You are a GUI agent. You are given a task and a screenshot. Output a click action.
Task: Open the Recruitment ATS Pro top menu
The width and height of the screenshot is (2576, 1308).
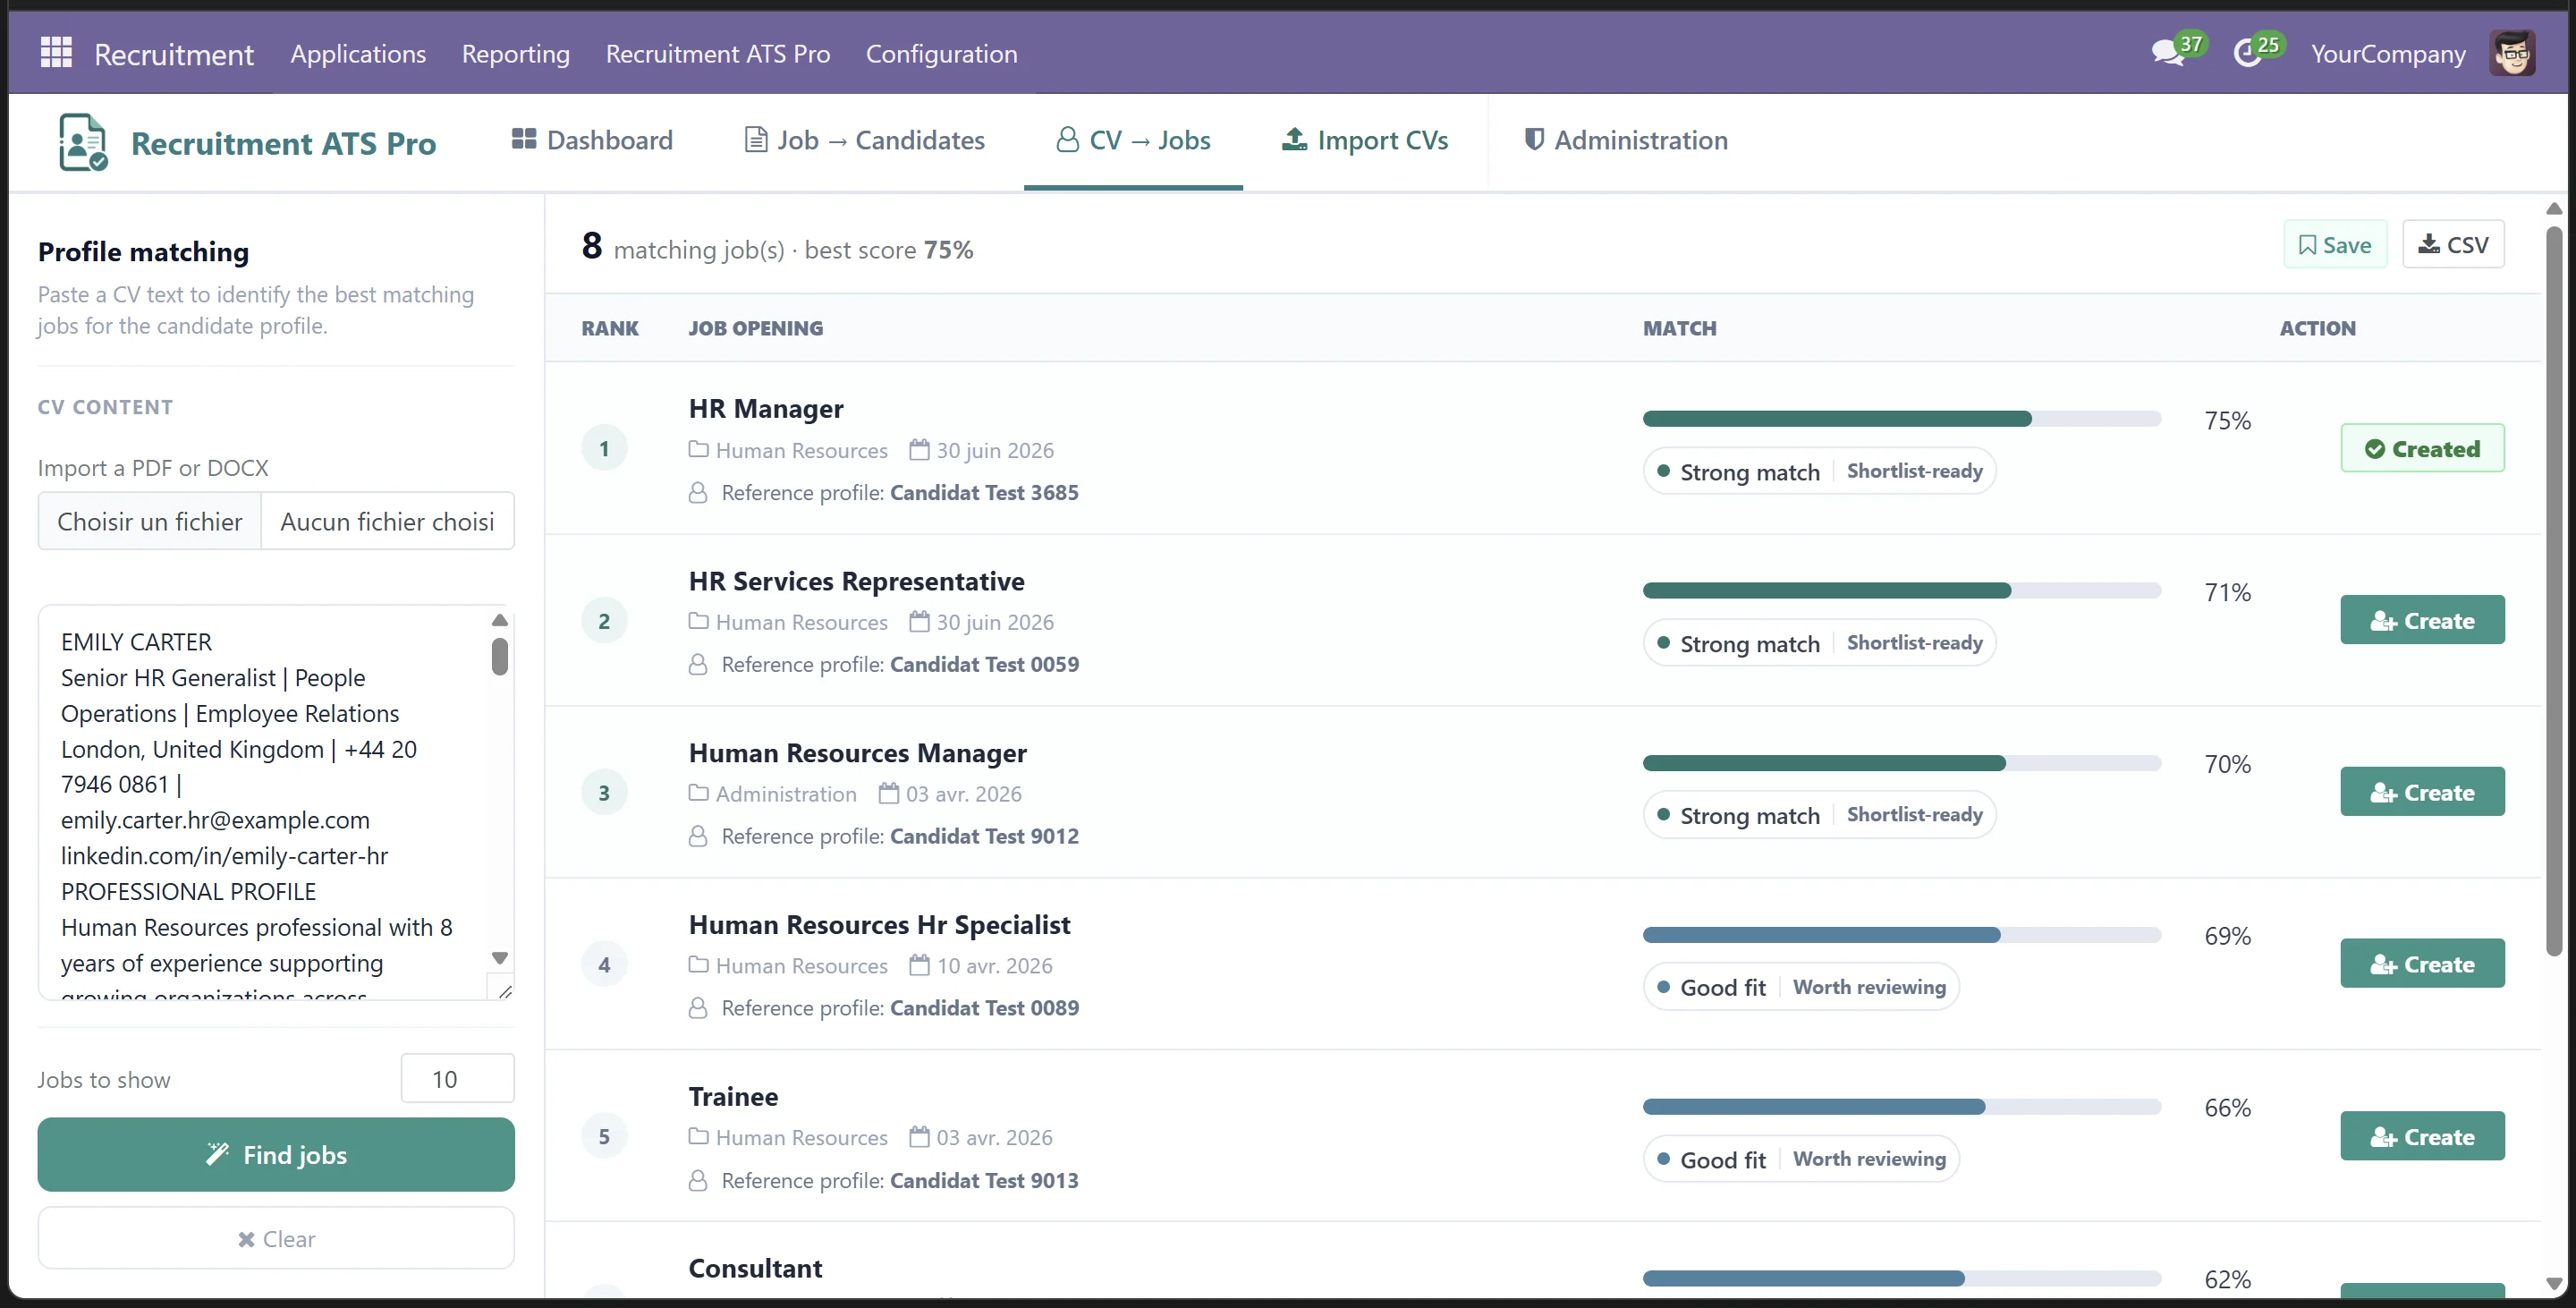(718, 54)
